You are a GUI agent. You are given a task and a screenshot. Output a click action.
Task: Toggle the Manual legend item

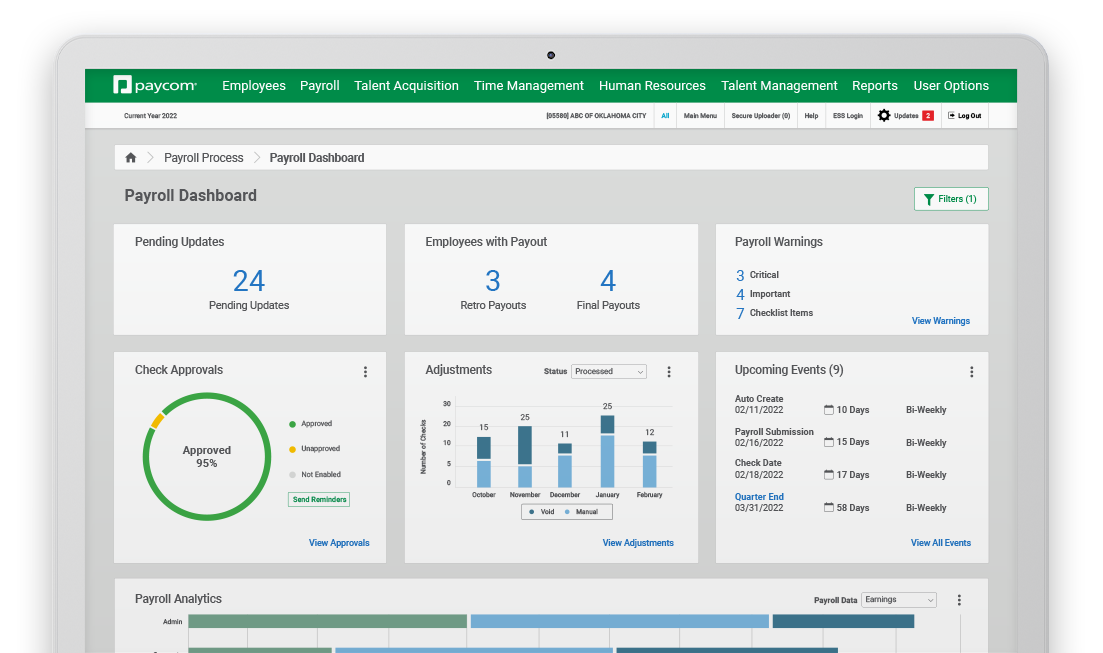click(x=581, y=512)
